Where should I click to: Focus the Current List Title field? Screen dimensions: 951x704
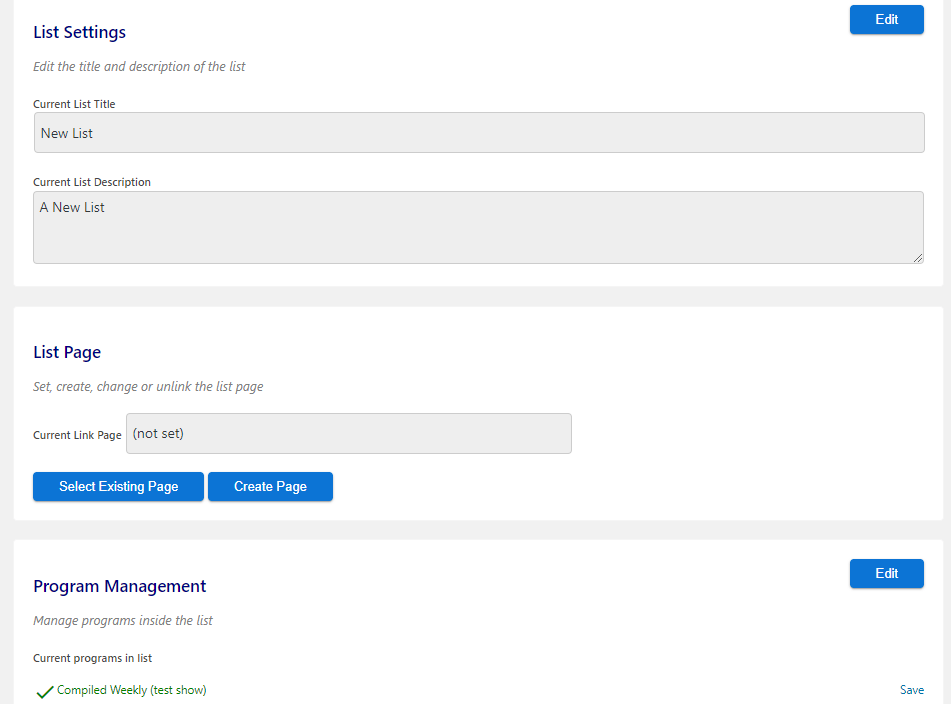[x=479, y=132]
